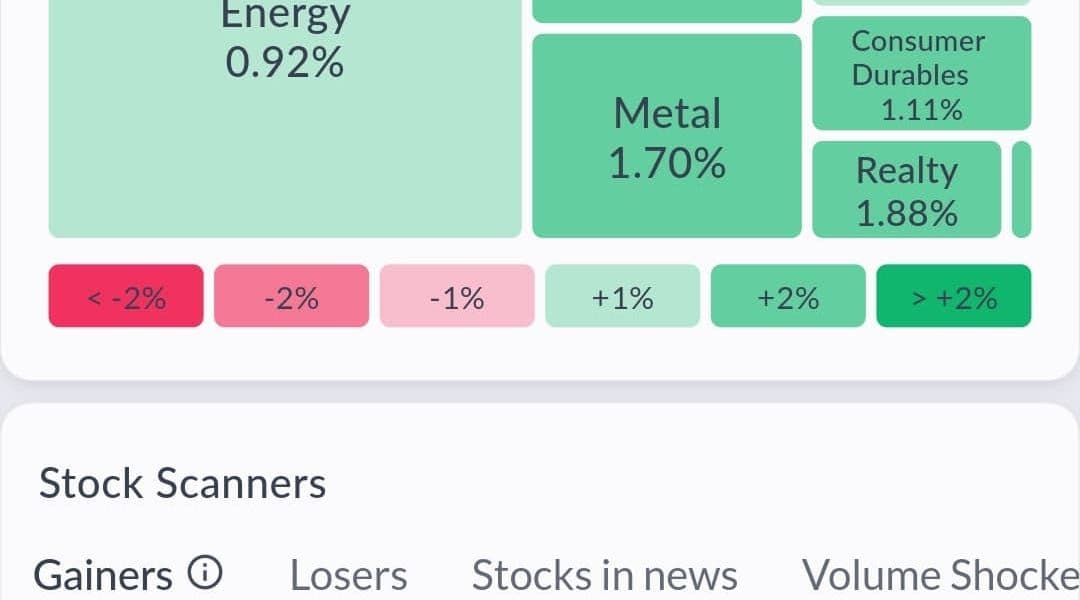Image resolution: width=1080 pixels, height=600 pixels.
Task: Click the Gainers label text
Action: 103,575
